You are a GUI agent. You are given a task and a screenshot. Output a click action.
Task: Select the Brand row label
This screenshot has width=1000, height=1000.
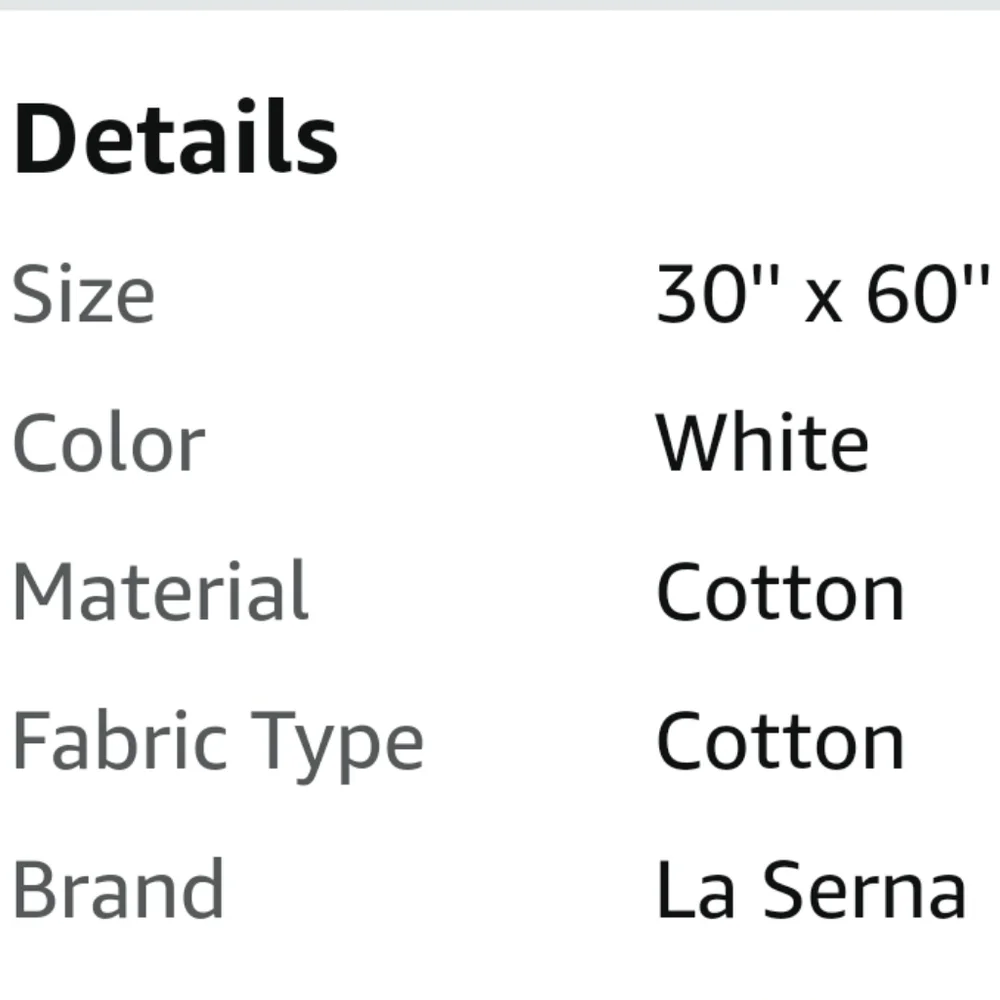119,888
